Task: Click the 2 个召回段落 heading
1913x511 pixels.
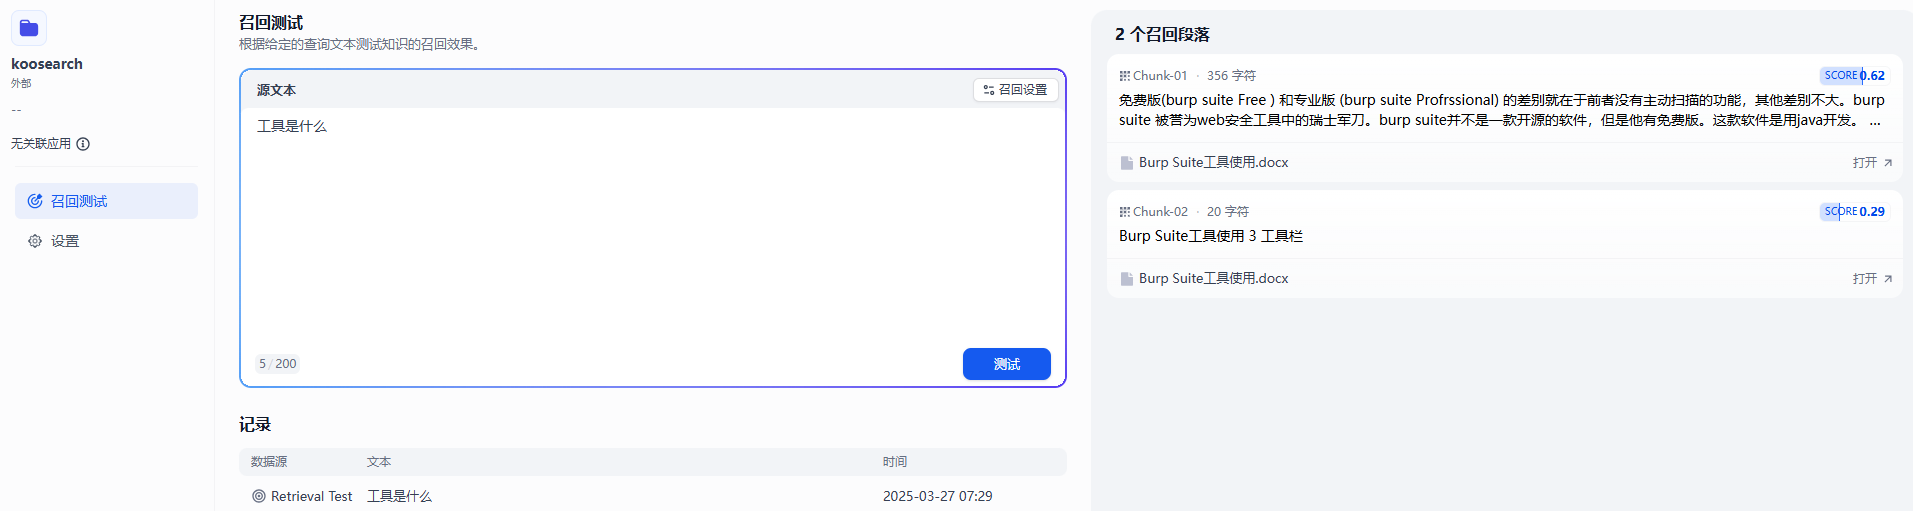Action: (1162, 34)
